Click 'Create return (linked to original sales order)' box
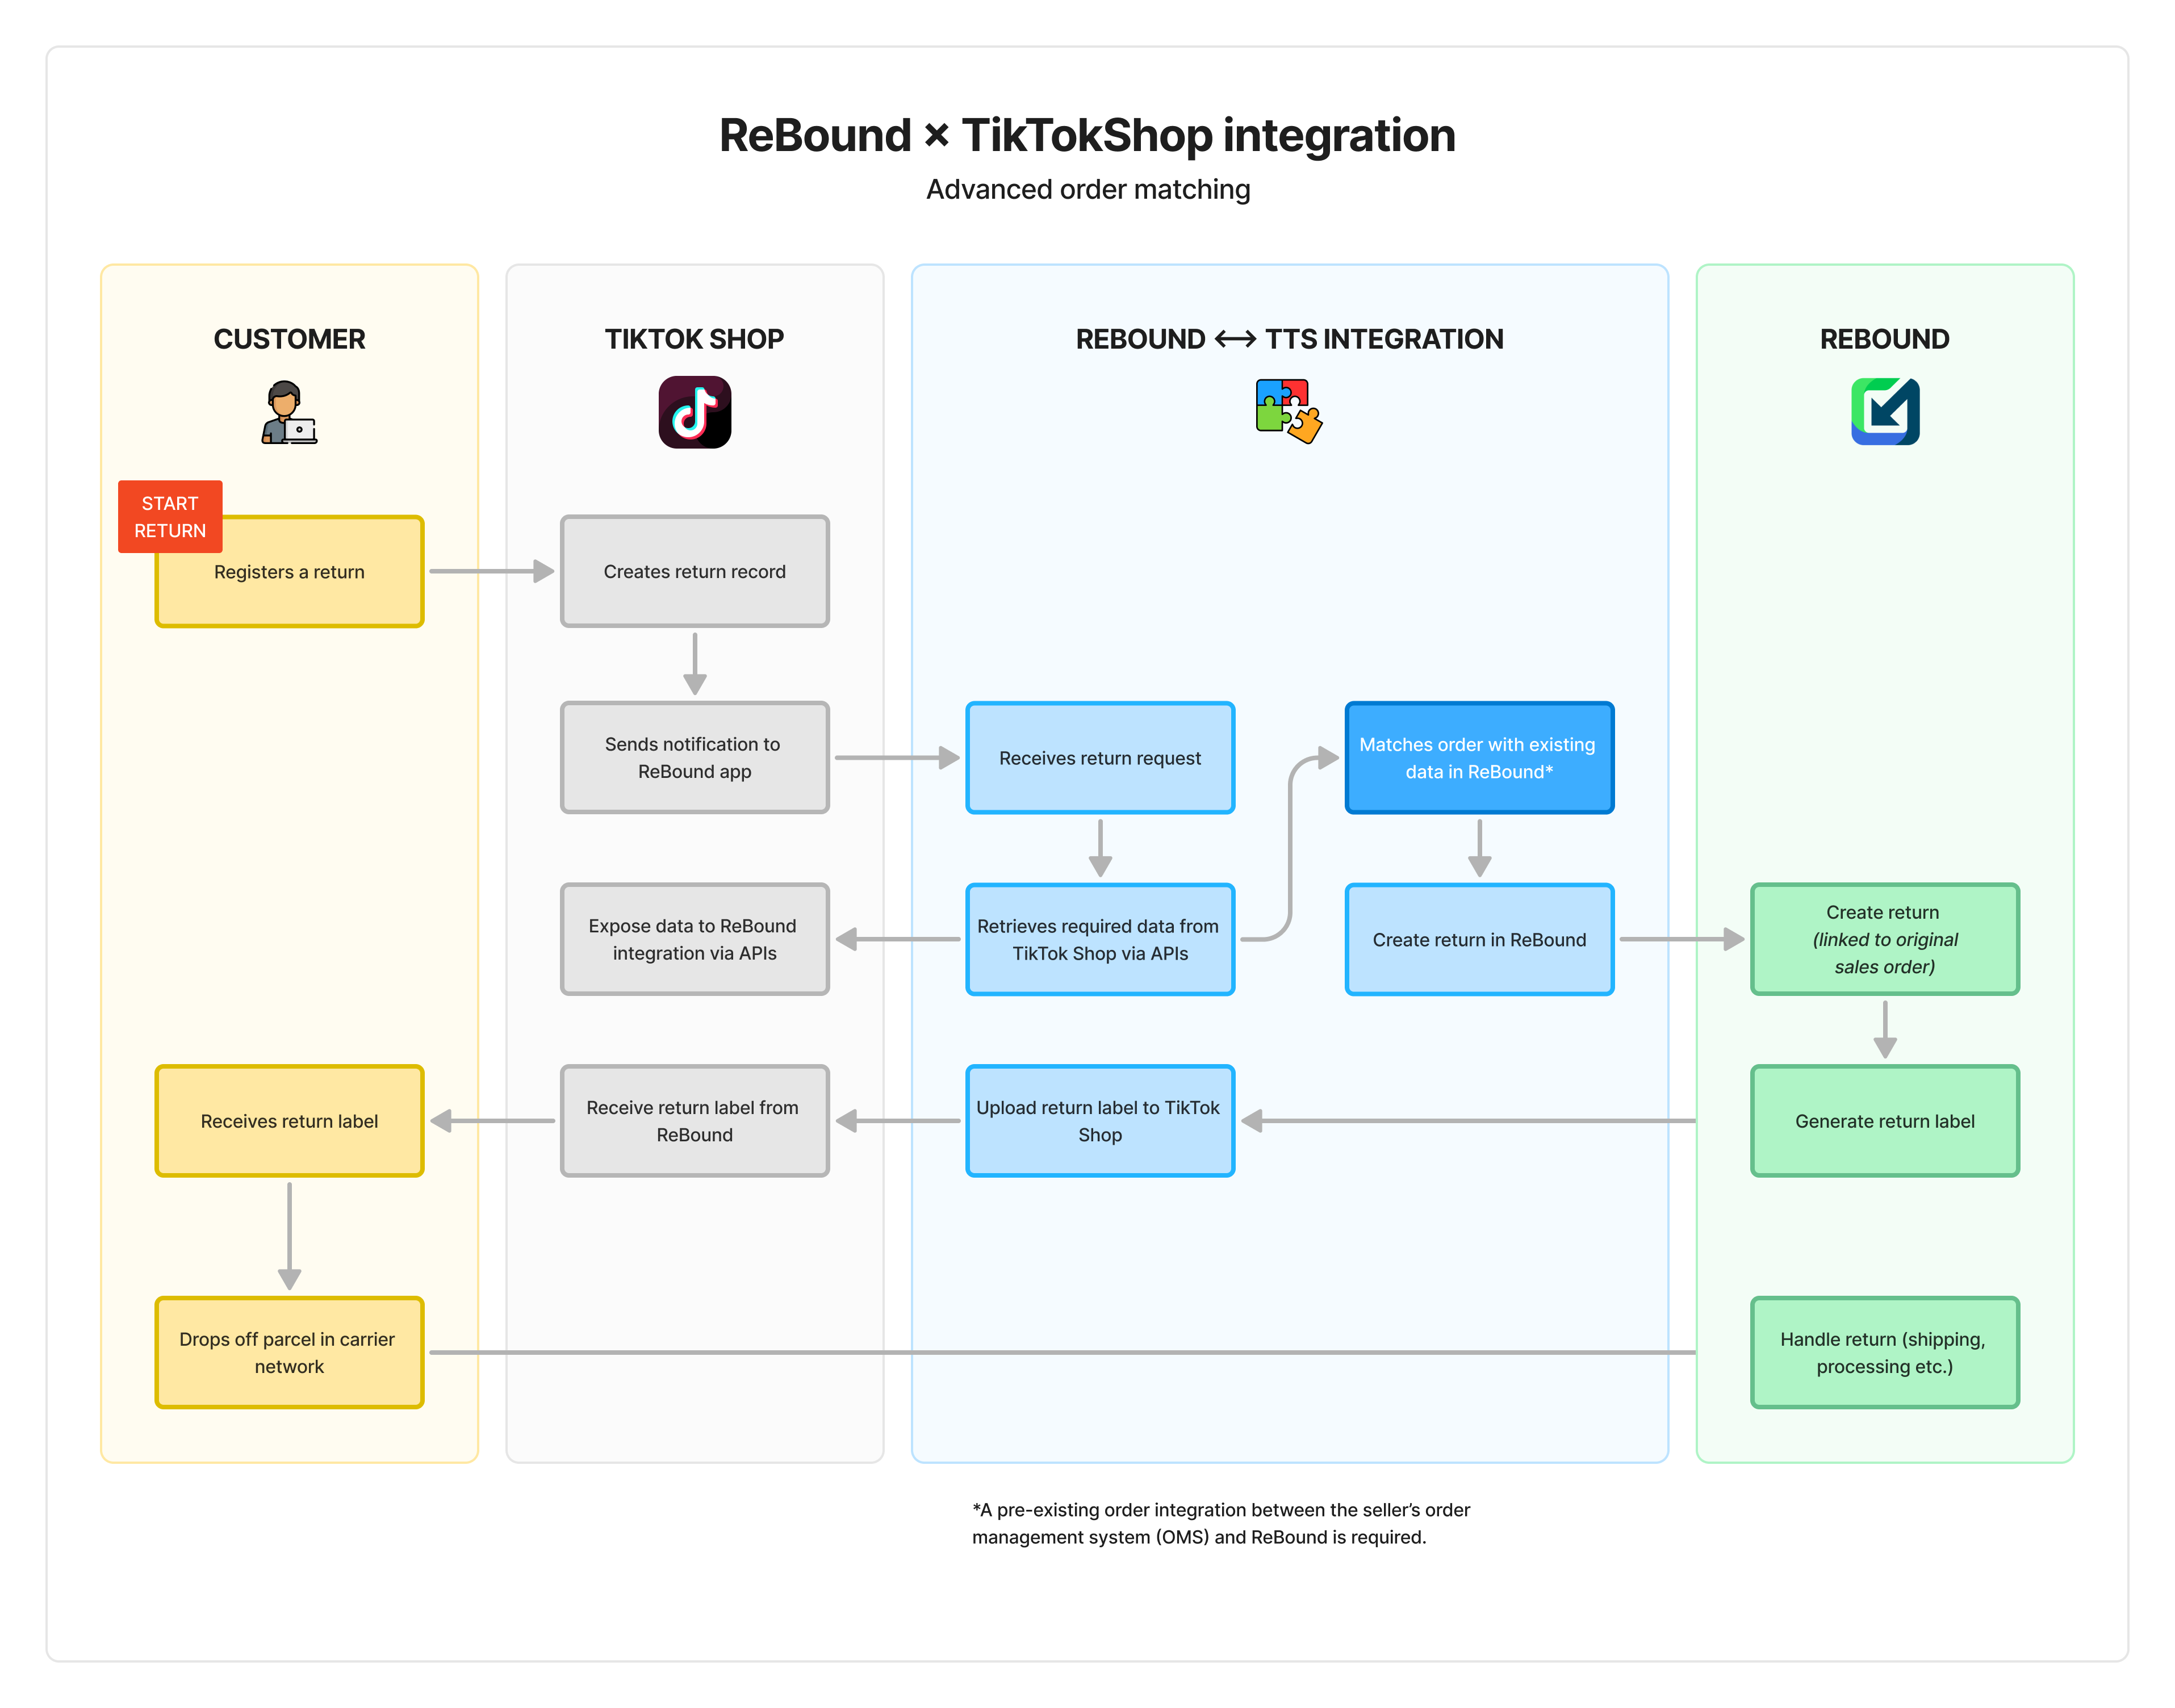This screenshot has height=1708, width=2175. point(1885,940)
